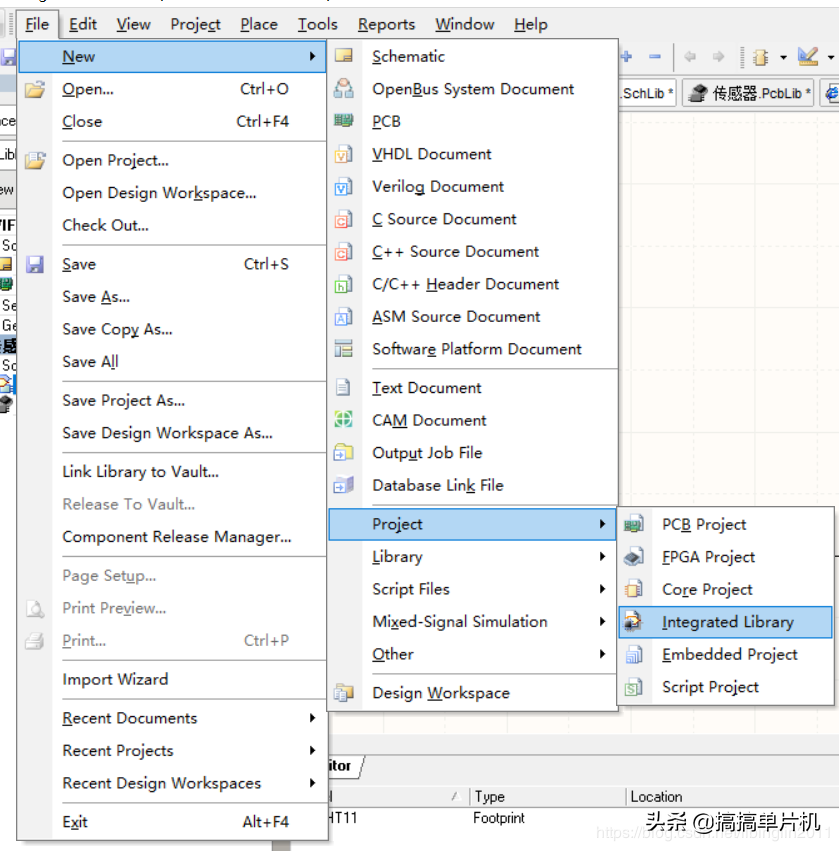Sort by the Type column header
This screenshot has width=839, height=851.
[490, 796]
